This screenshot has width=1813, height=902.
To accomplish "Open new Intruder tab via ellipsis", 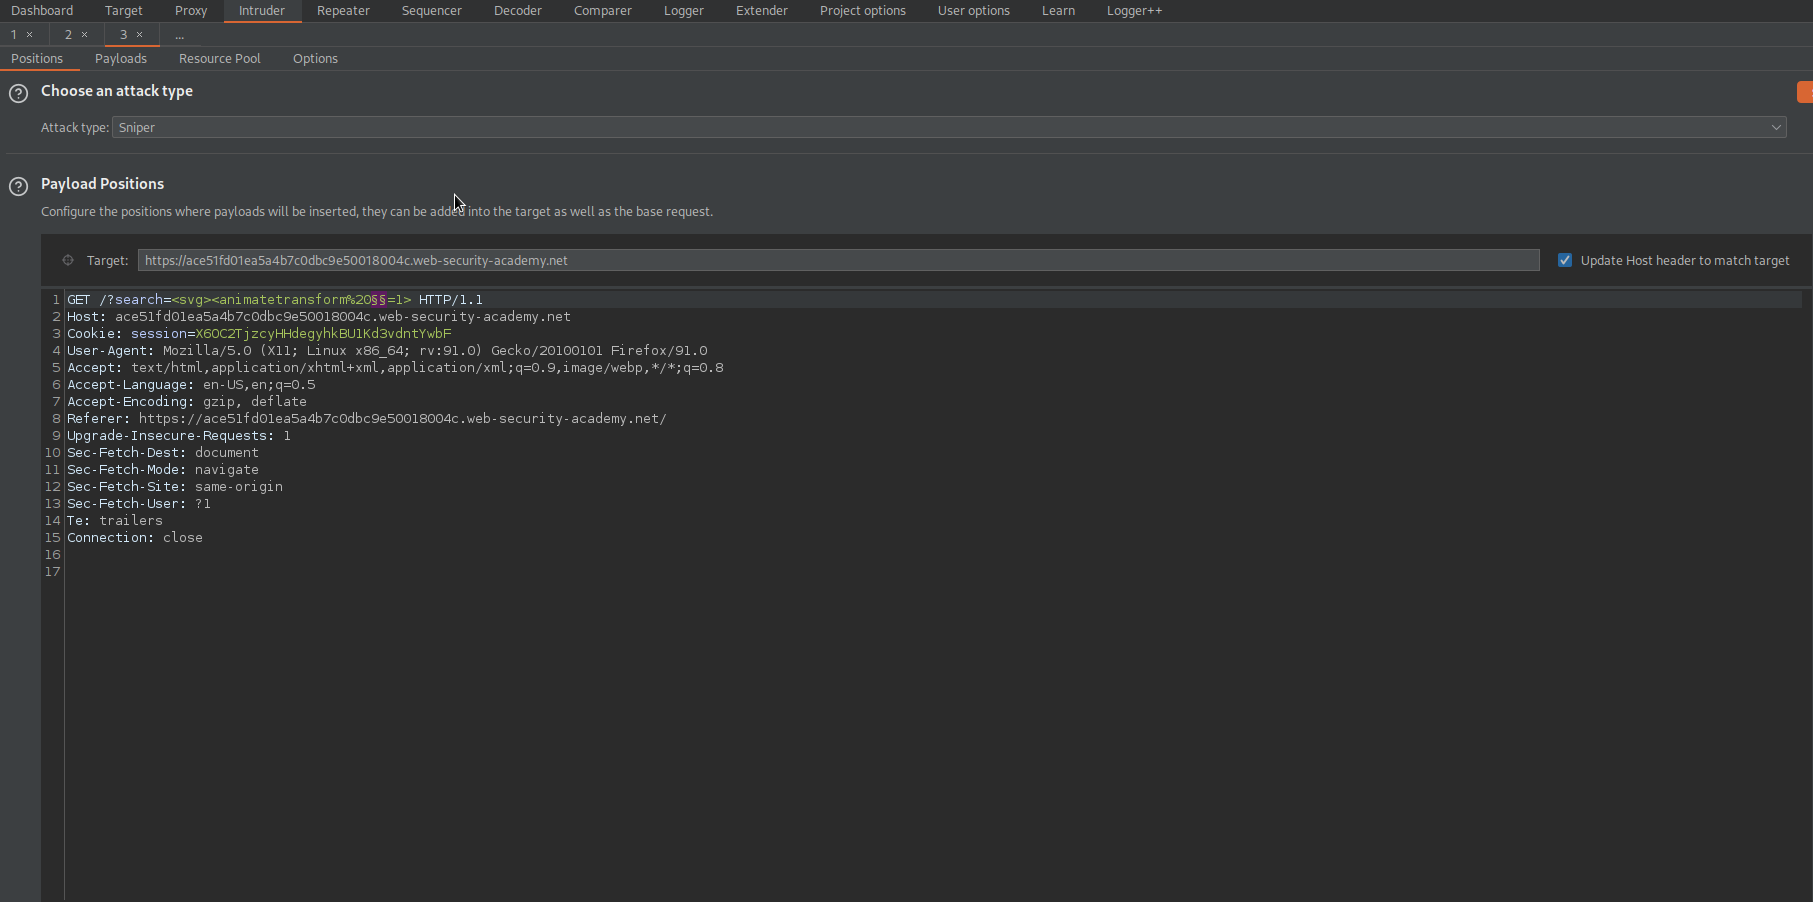I will click(x=180, y=35).
